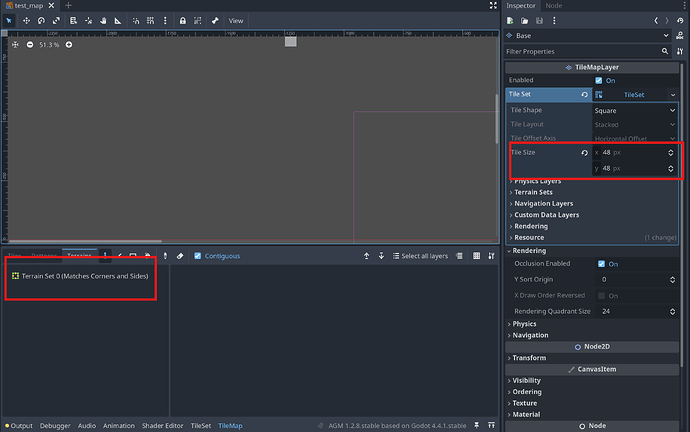Zoom in with the plus button
690x432 pixels.
coord(69,45)
